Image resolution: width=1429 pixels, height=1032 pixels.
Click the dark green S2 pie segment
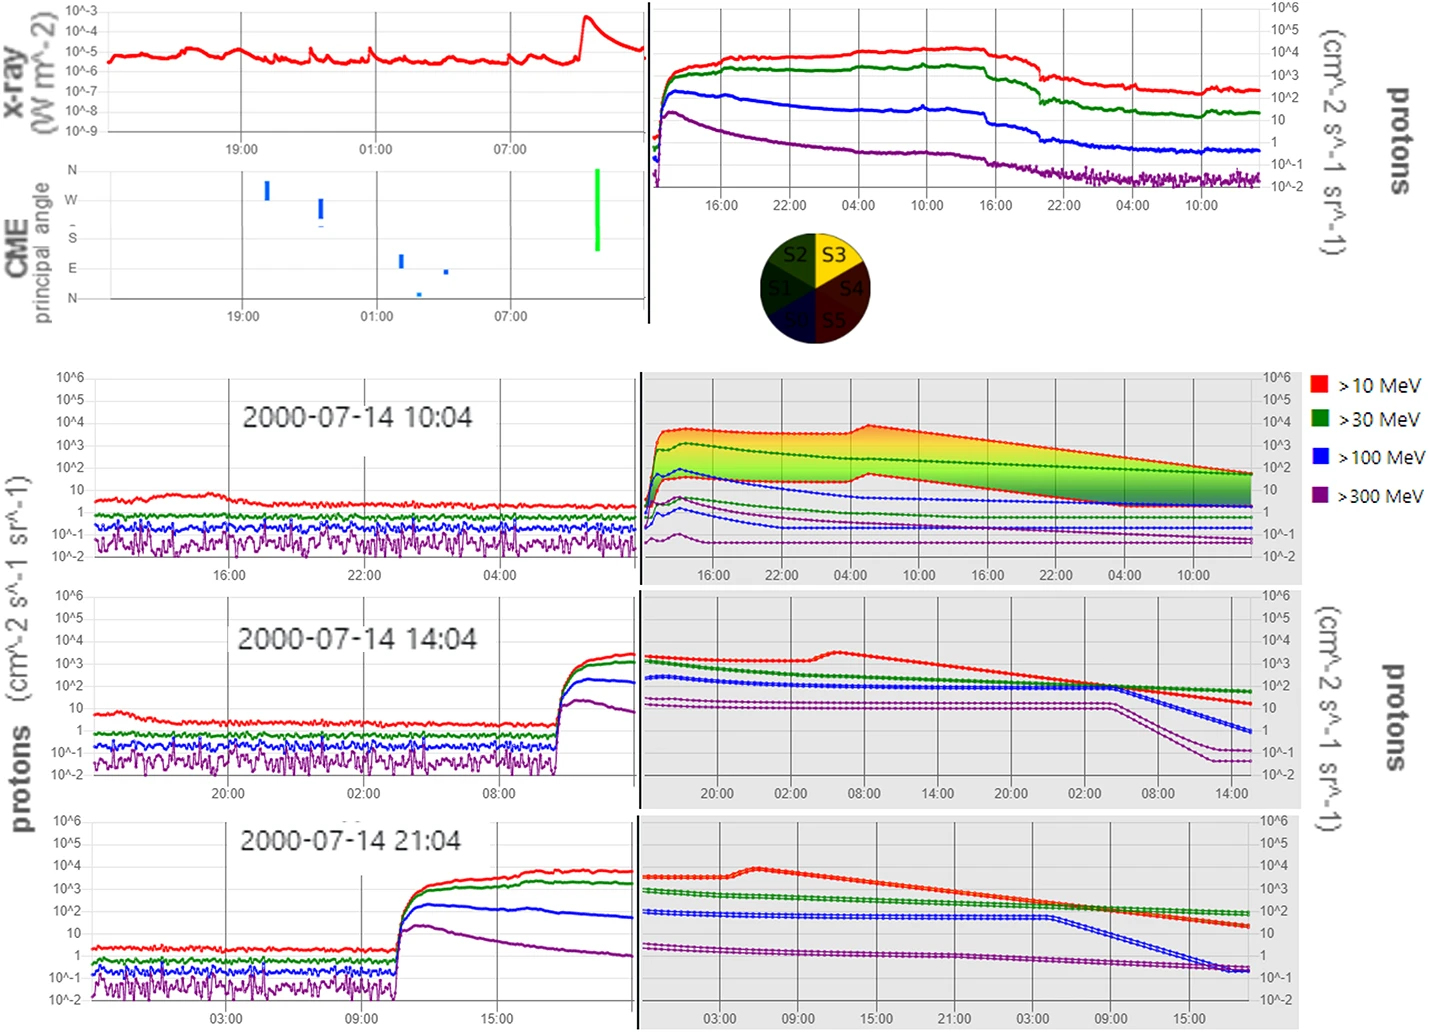coord(794,256)
